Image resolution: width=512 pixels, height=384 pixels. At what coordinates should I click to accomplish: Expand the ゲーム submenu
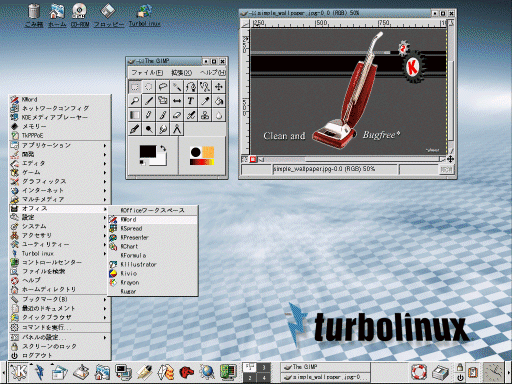point(60,172)
